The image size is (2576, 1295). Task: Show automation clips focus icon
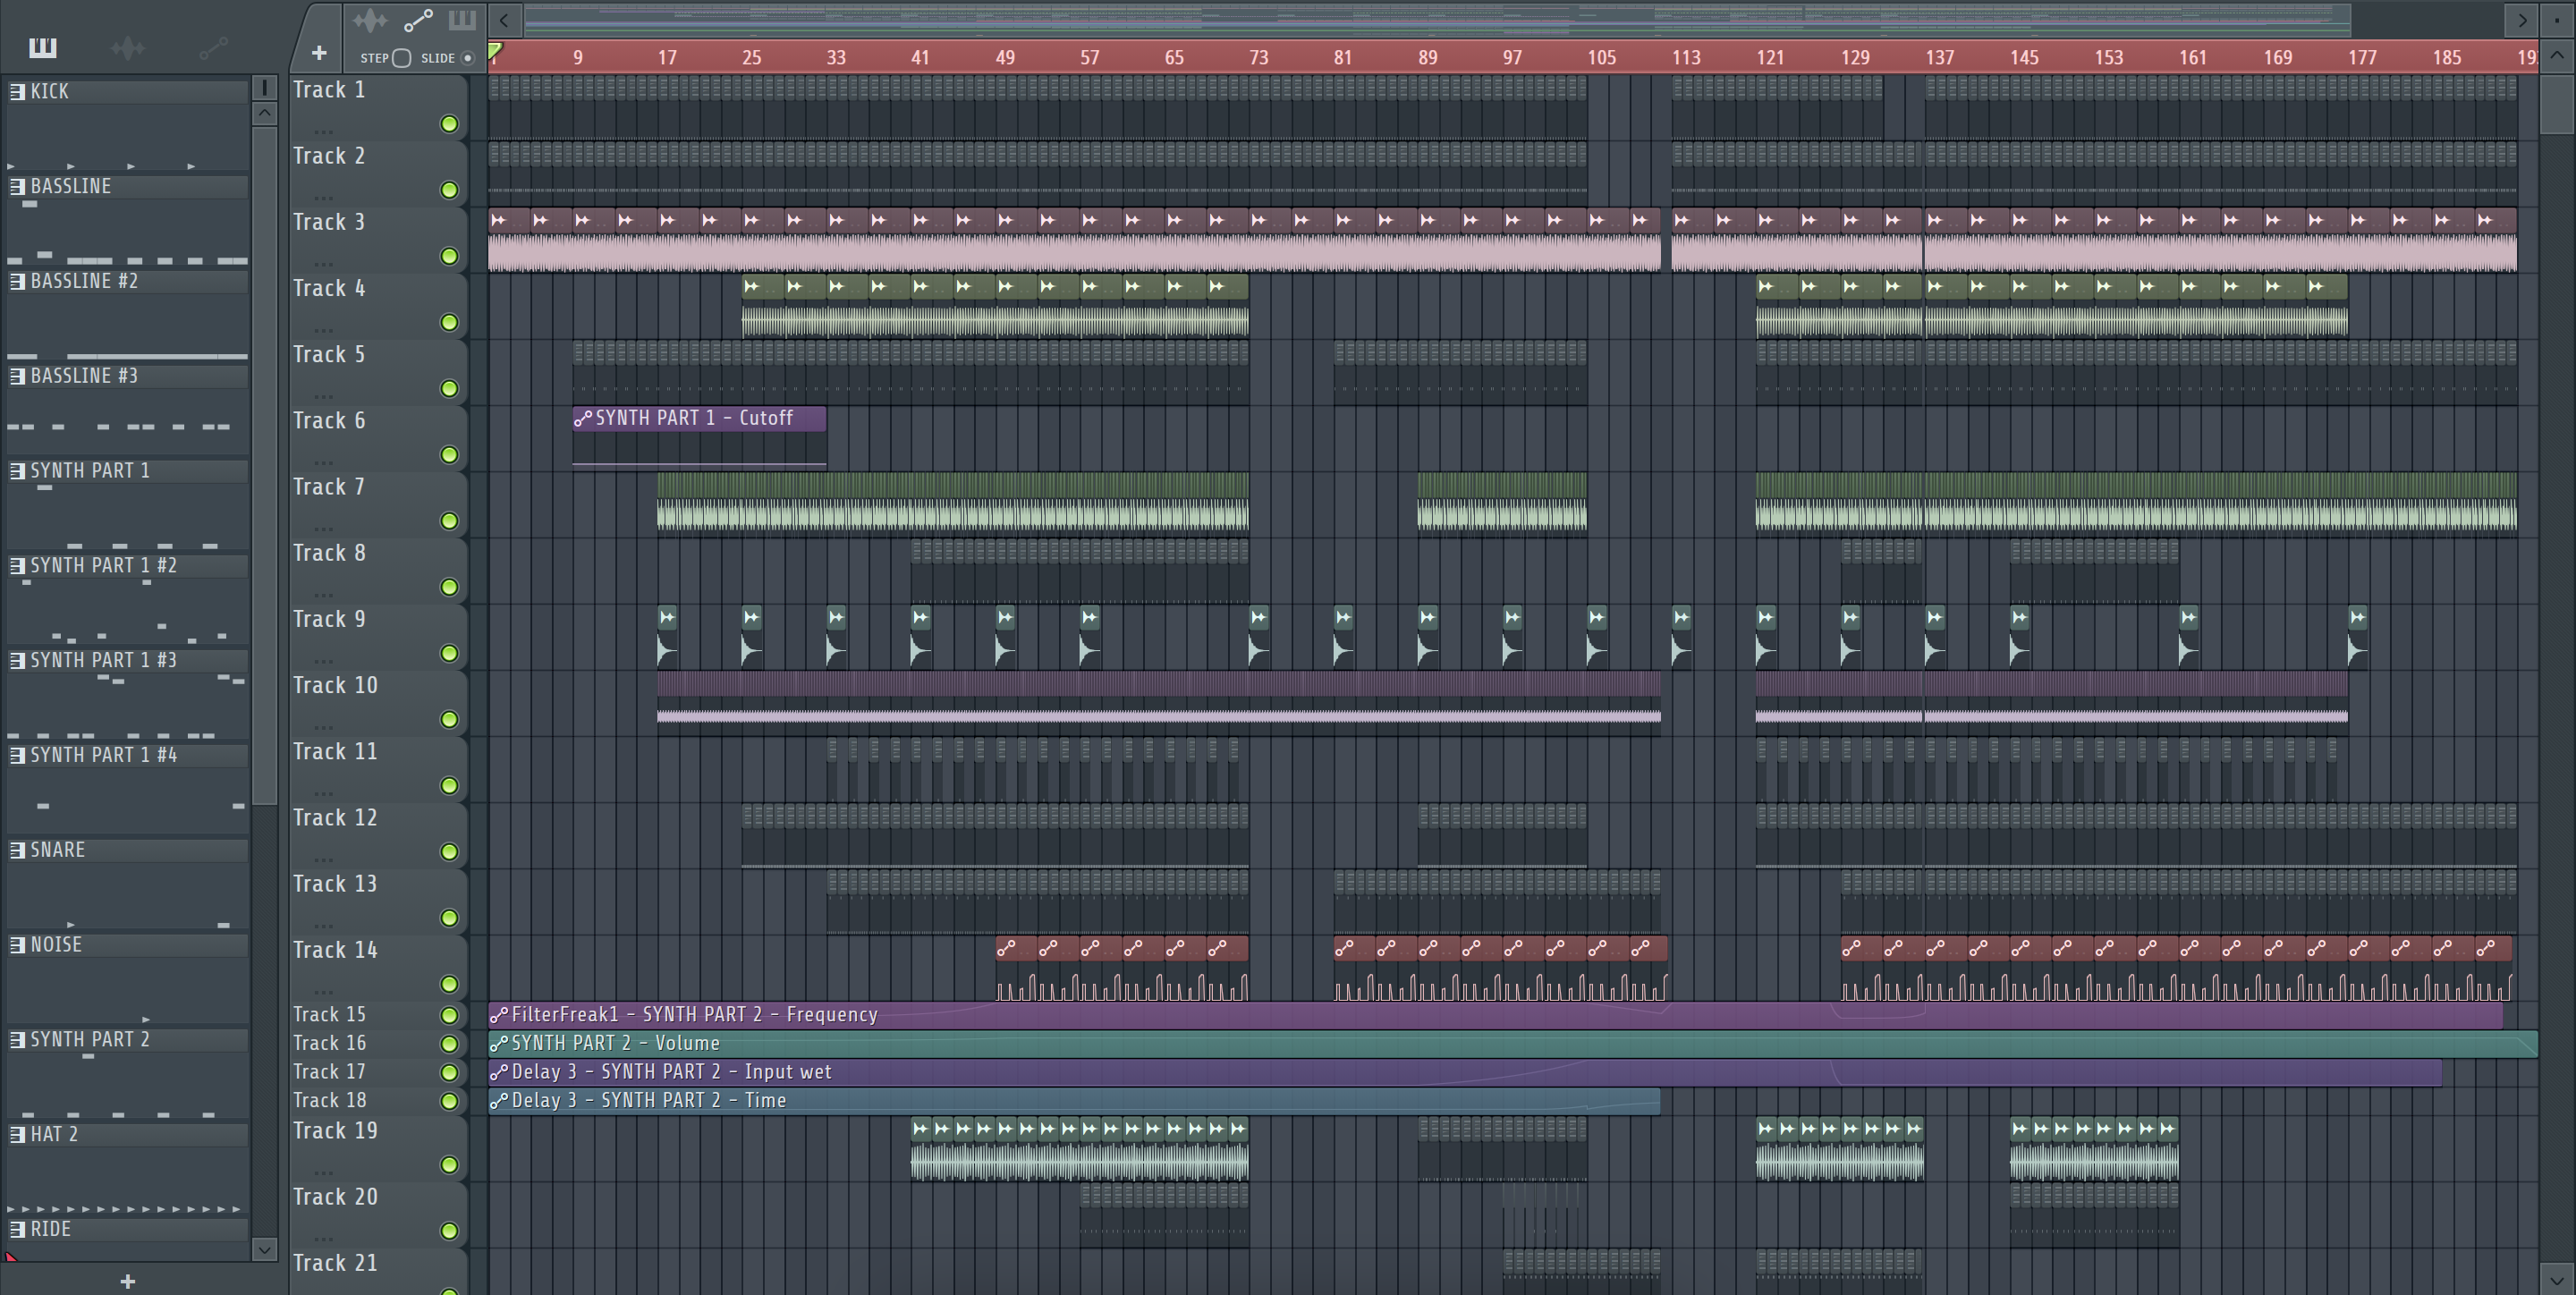(418, 20)
